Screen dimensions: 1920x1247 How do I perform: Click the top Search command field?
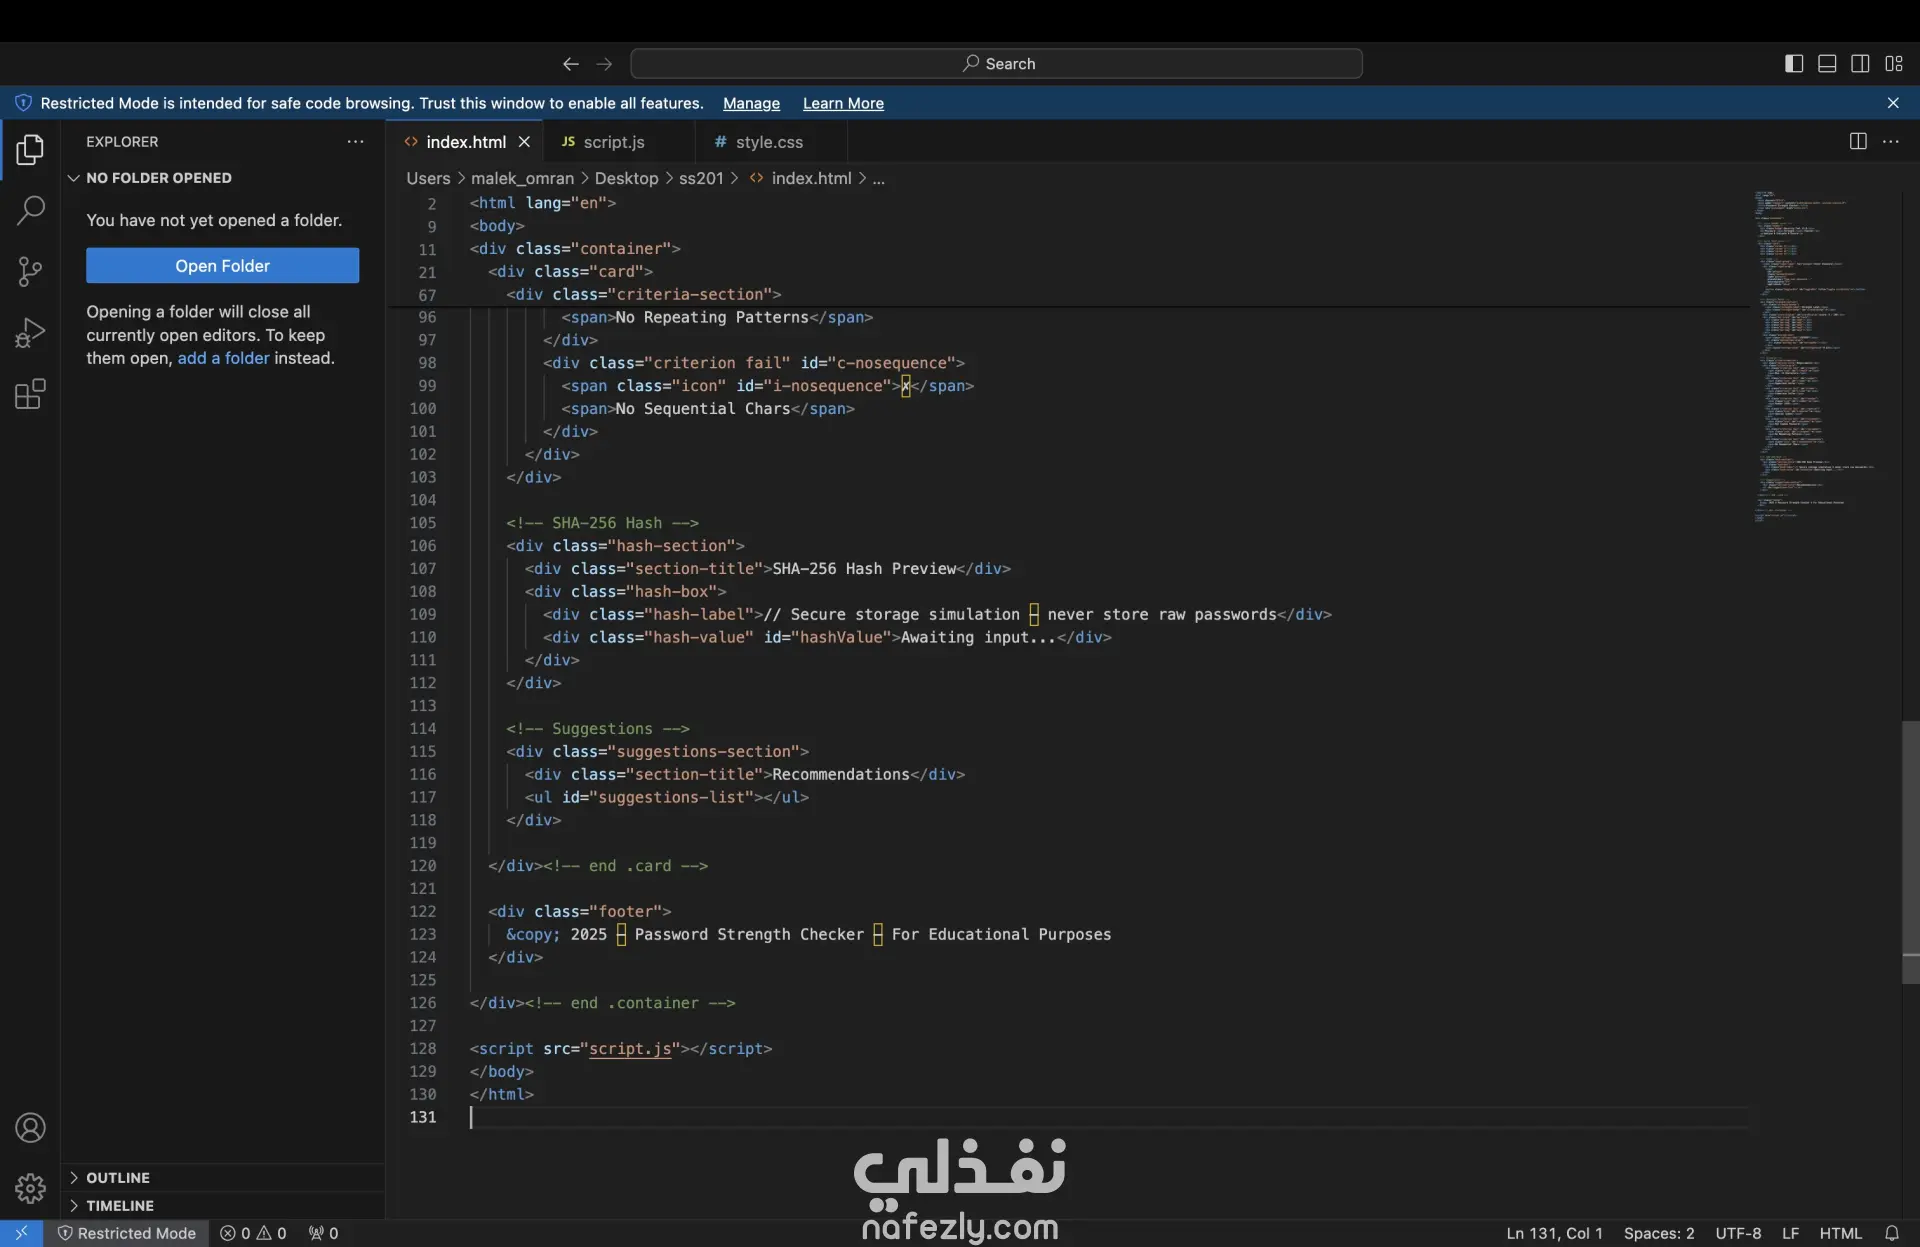click(x=996, y=64)
